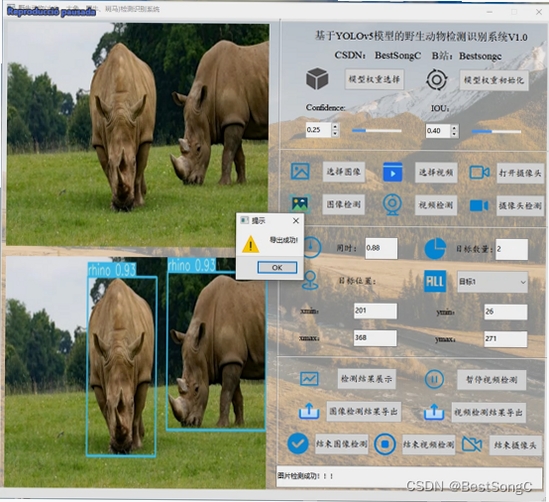Viewport: 549px width, 502px height.
Task: Increase Confidence value with spinner arrow
Action: (x=335, y=127)
